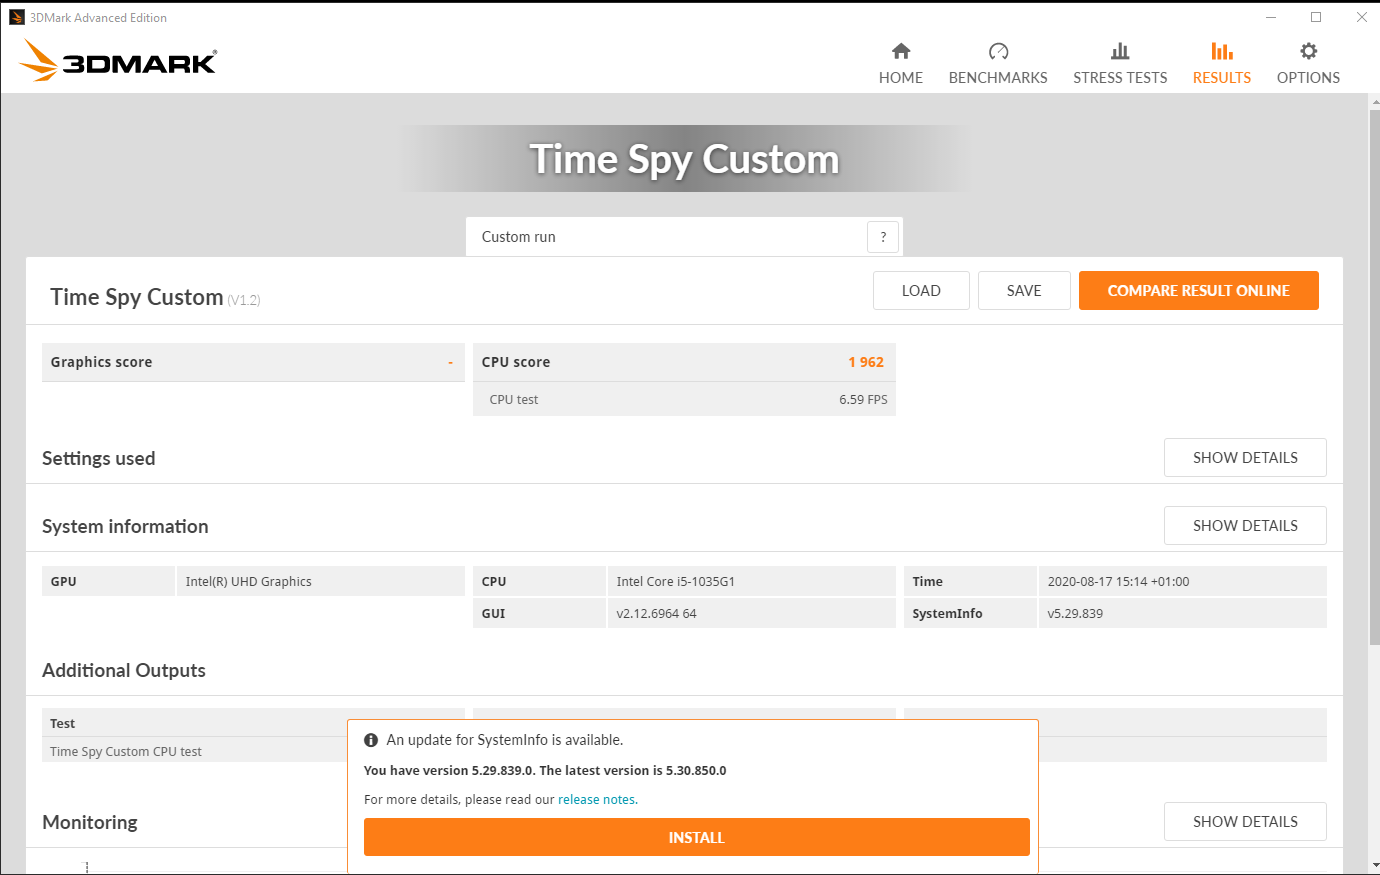Switch to the RESULTS tab label
Image resolution: width=1380 pixels, height=875 pixels.
click(1222, 77)
